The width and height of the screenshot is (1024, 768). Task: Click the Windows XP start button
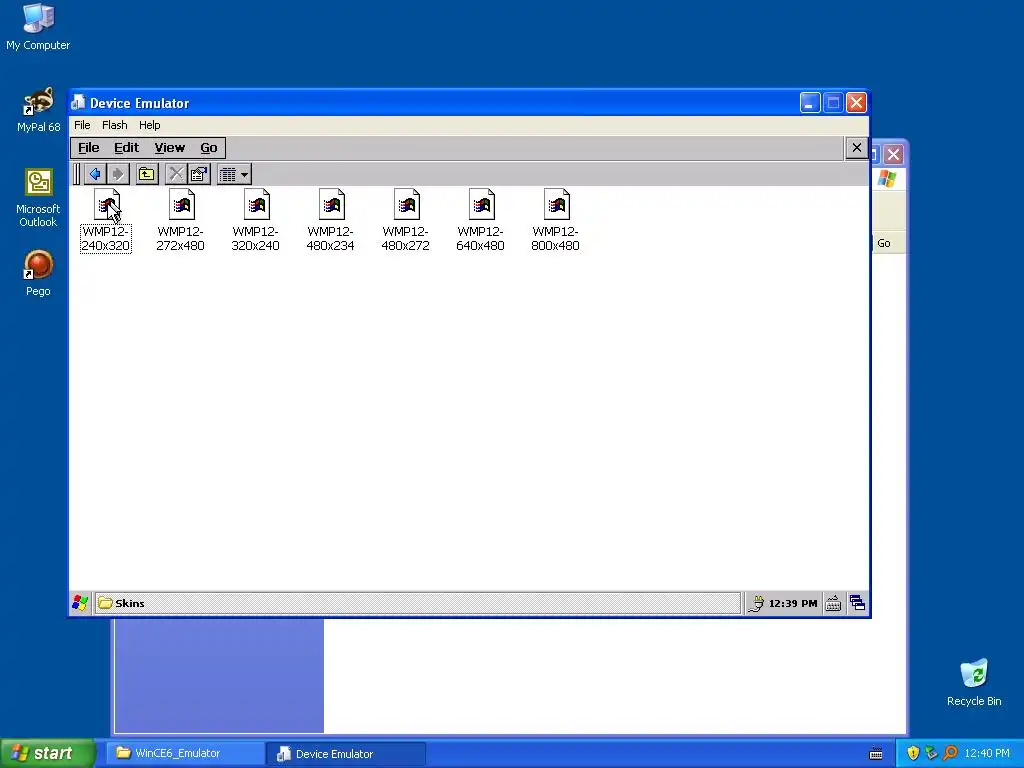pos(47,753)
